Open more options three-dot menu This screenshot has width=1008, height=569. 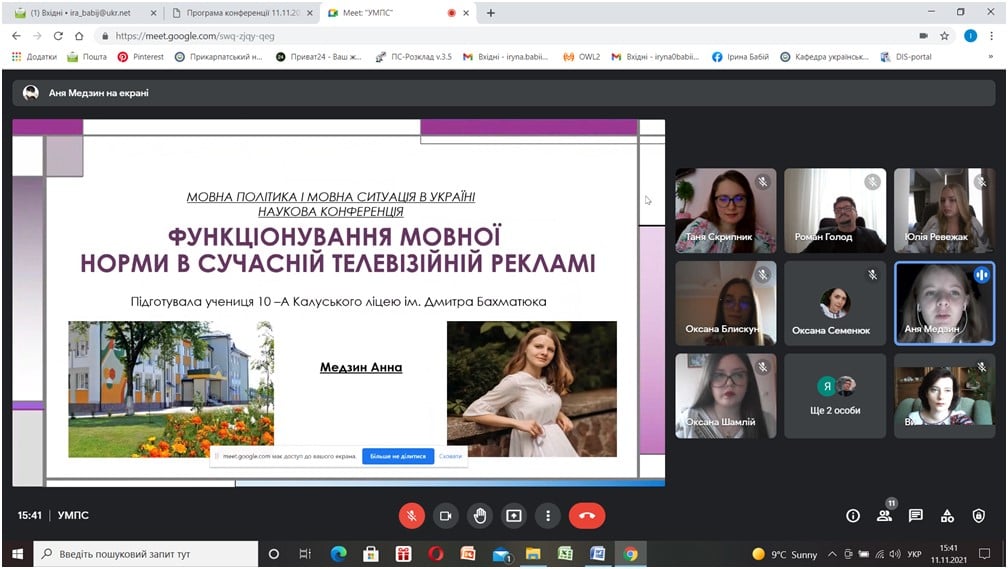click(548, 516)
